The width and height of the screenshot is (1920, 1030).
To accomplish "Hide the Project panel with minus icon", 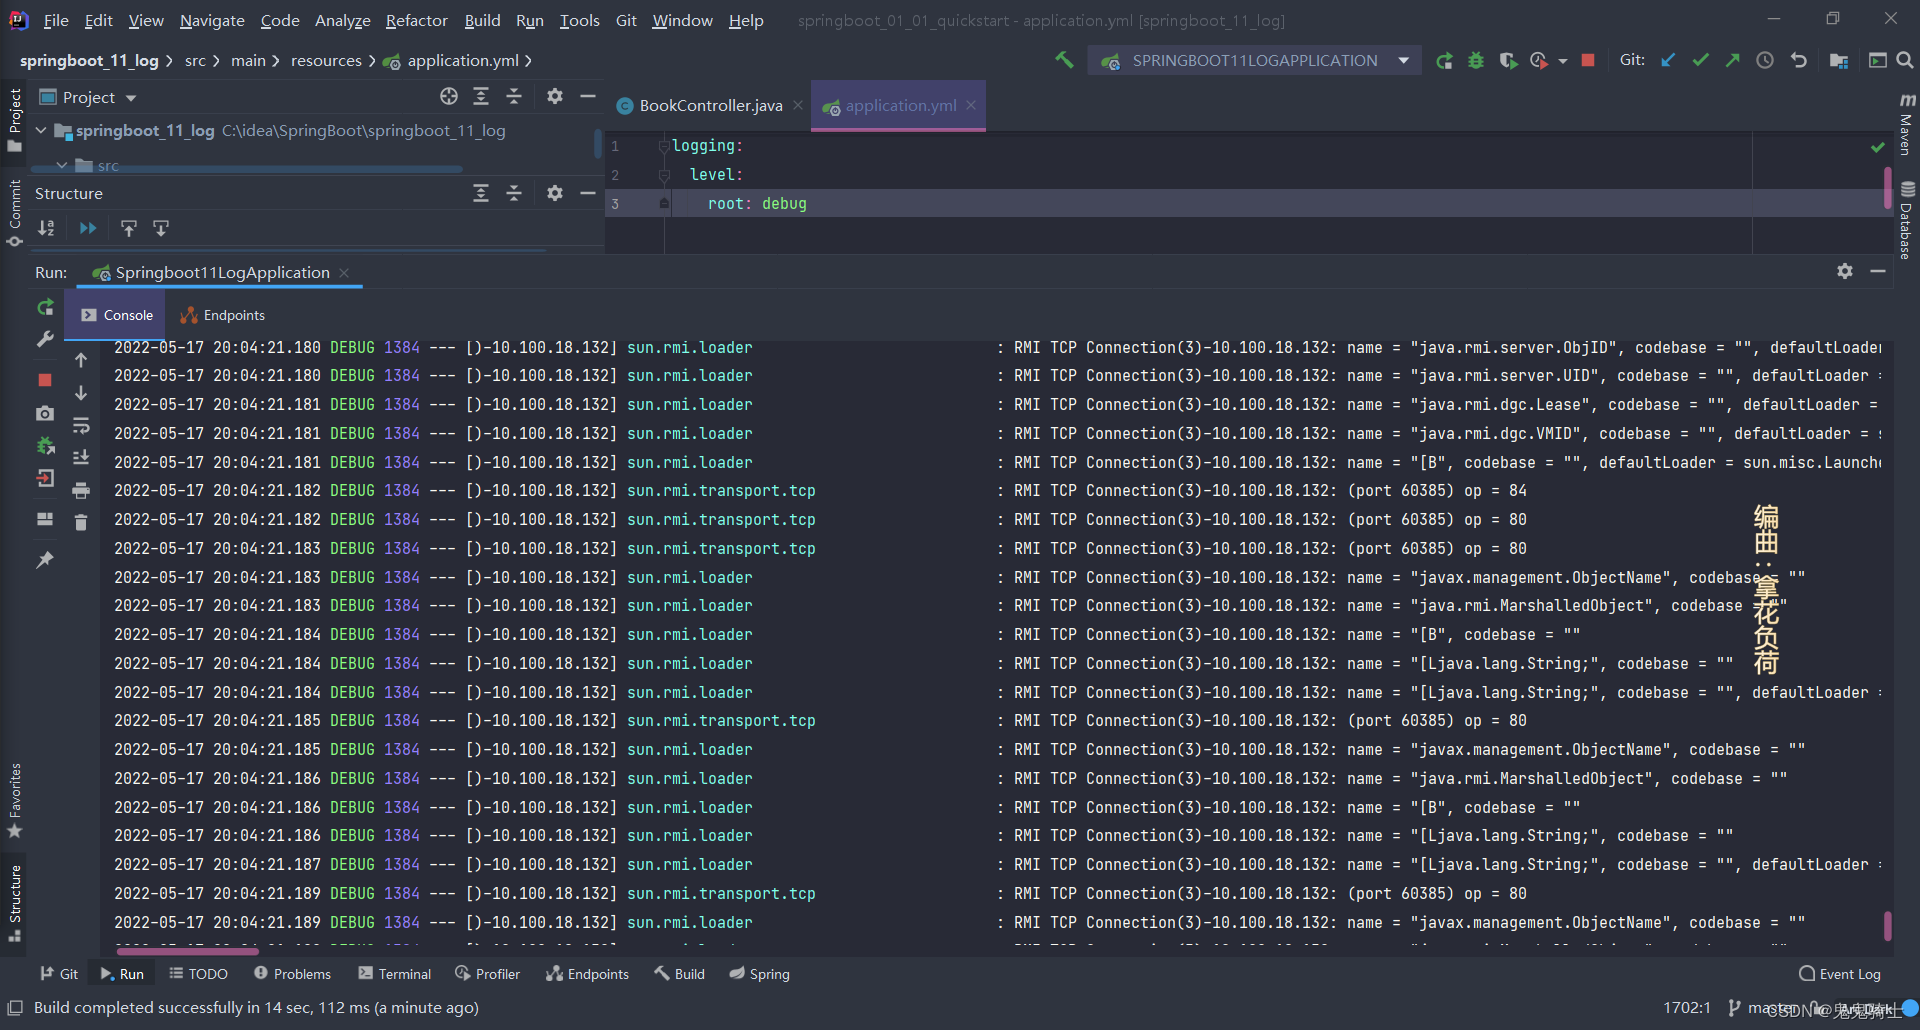I will tap(588, 96).
